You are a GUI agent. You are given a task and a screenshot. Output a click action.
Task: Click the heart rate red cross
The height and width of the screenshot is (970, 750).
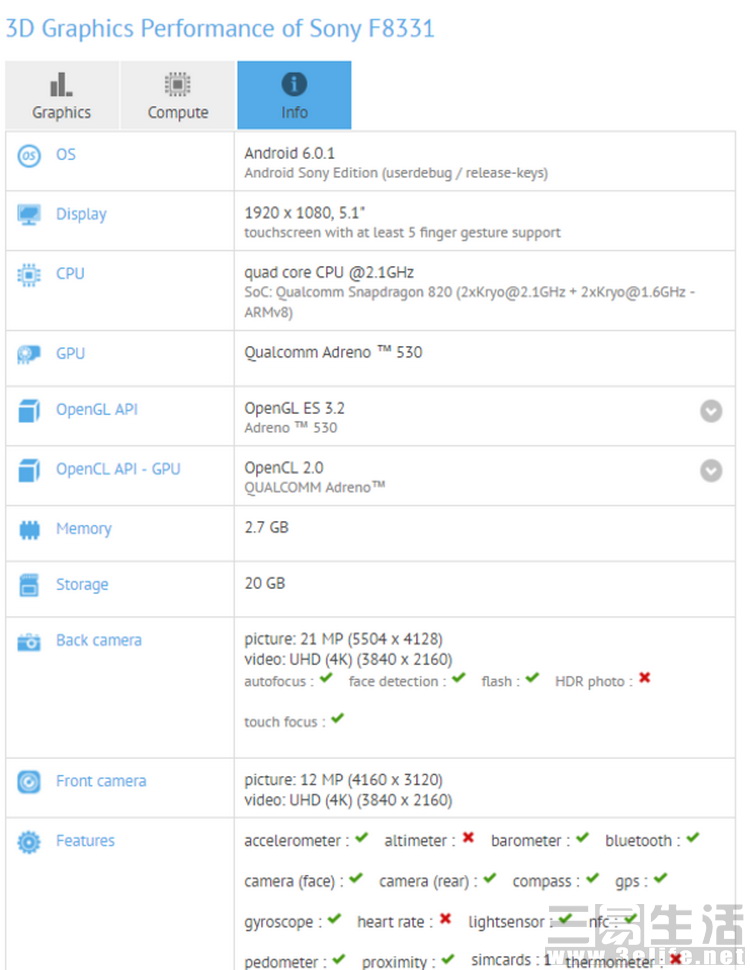446,919
